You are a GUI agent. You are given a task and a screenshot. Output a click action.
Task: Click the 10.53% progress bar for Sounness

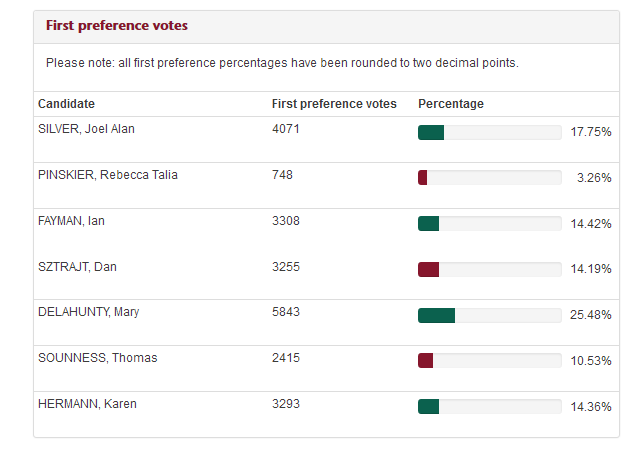point(489,361)
